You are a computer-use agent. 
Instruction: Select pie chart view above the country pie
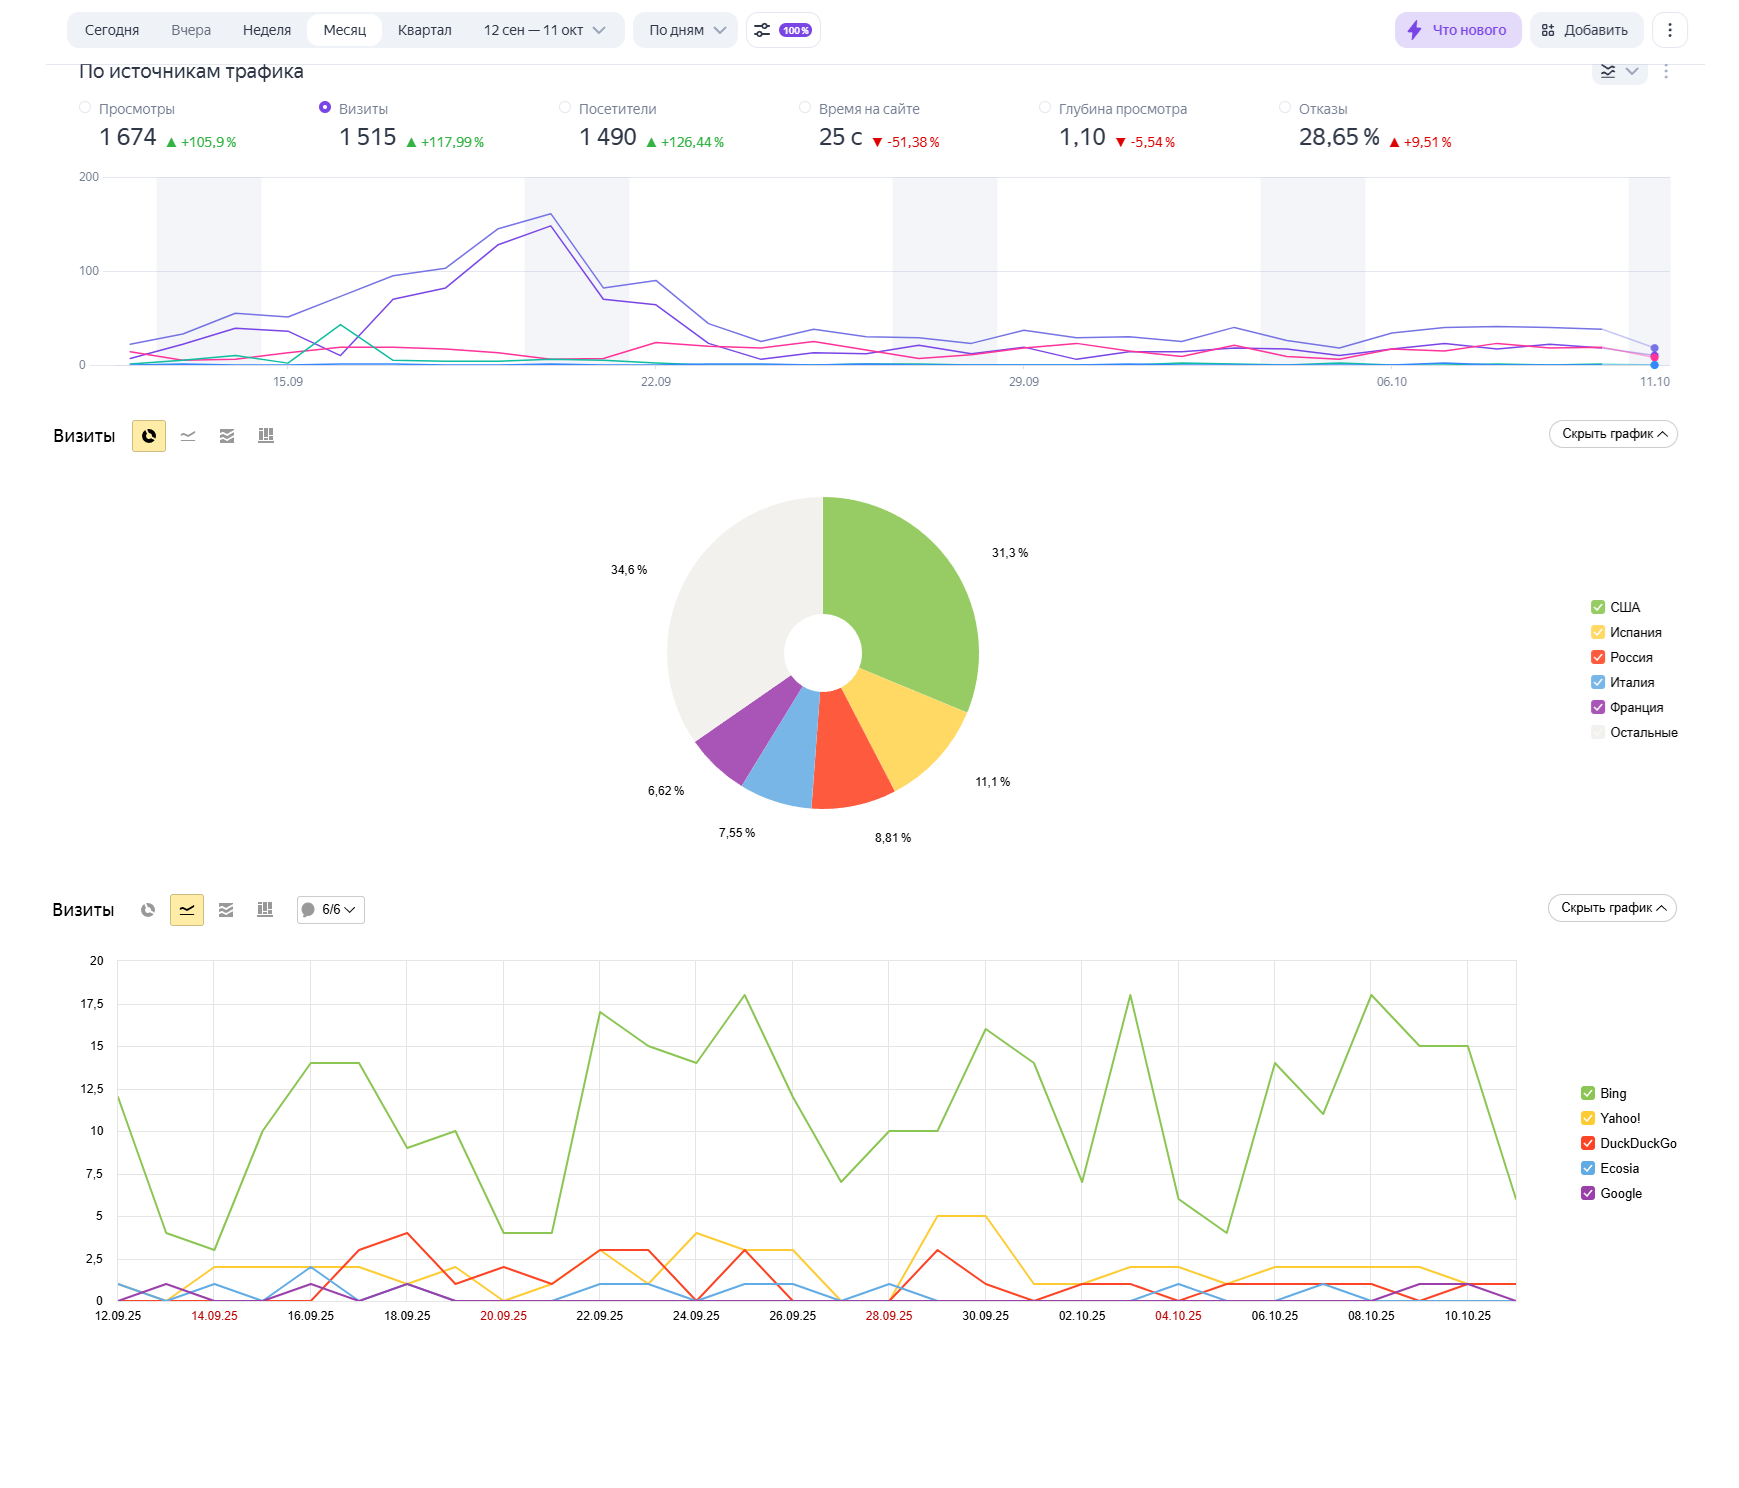(x=149, y=436)
